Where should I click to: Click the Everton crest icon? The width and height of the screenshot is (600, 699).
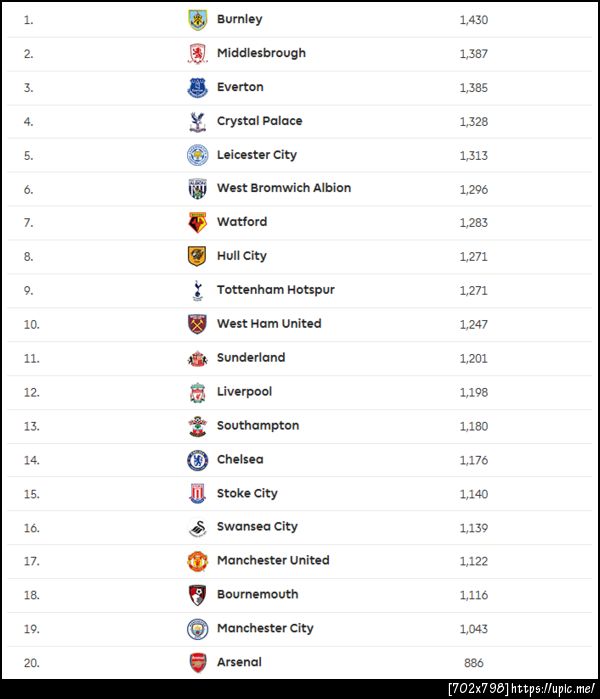click(197, 87)
